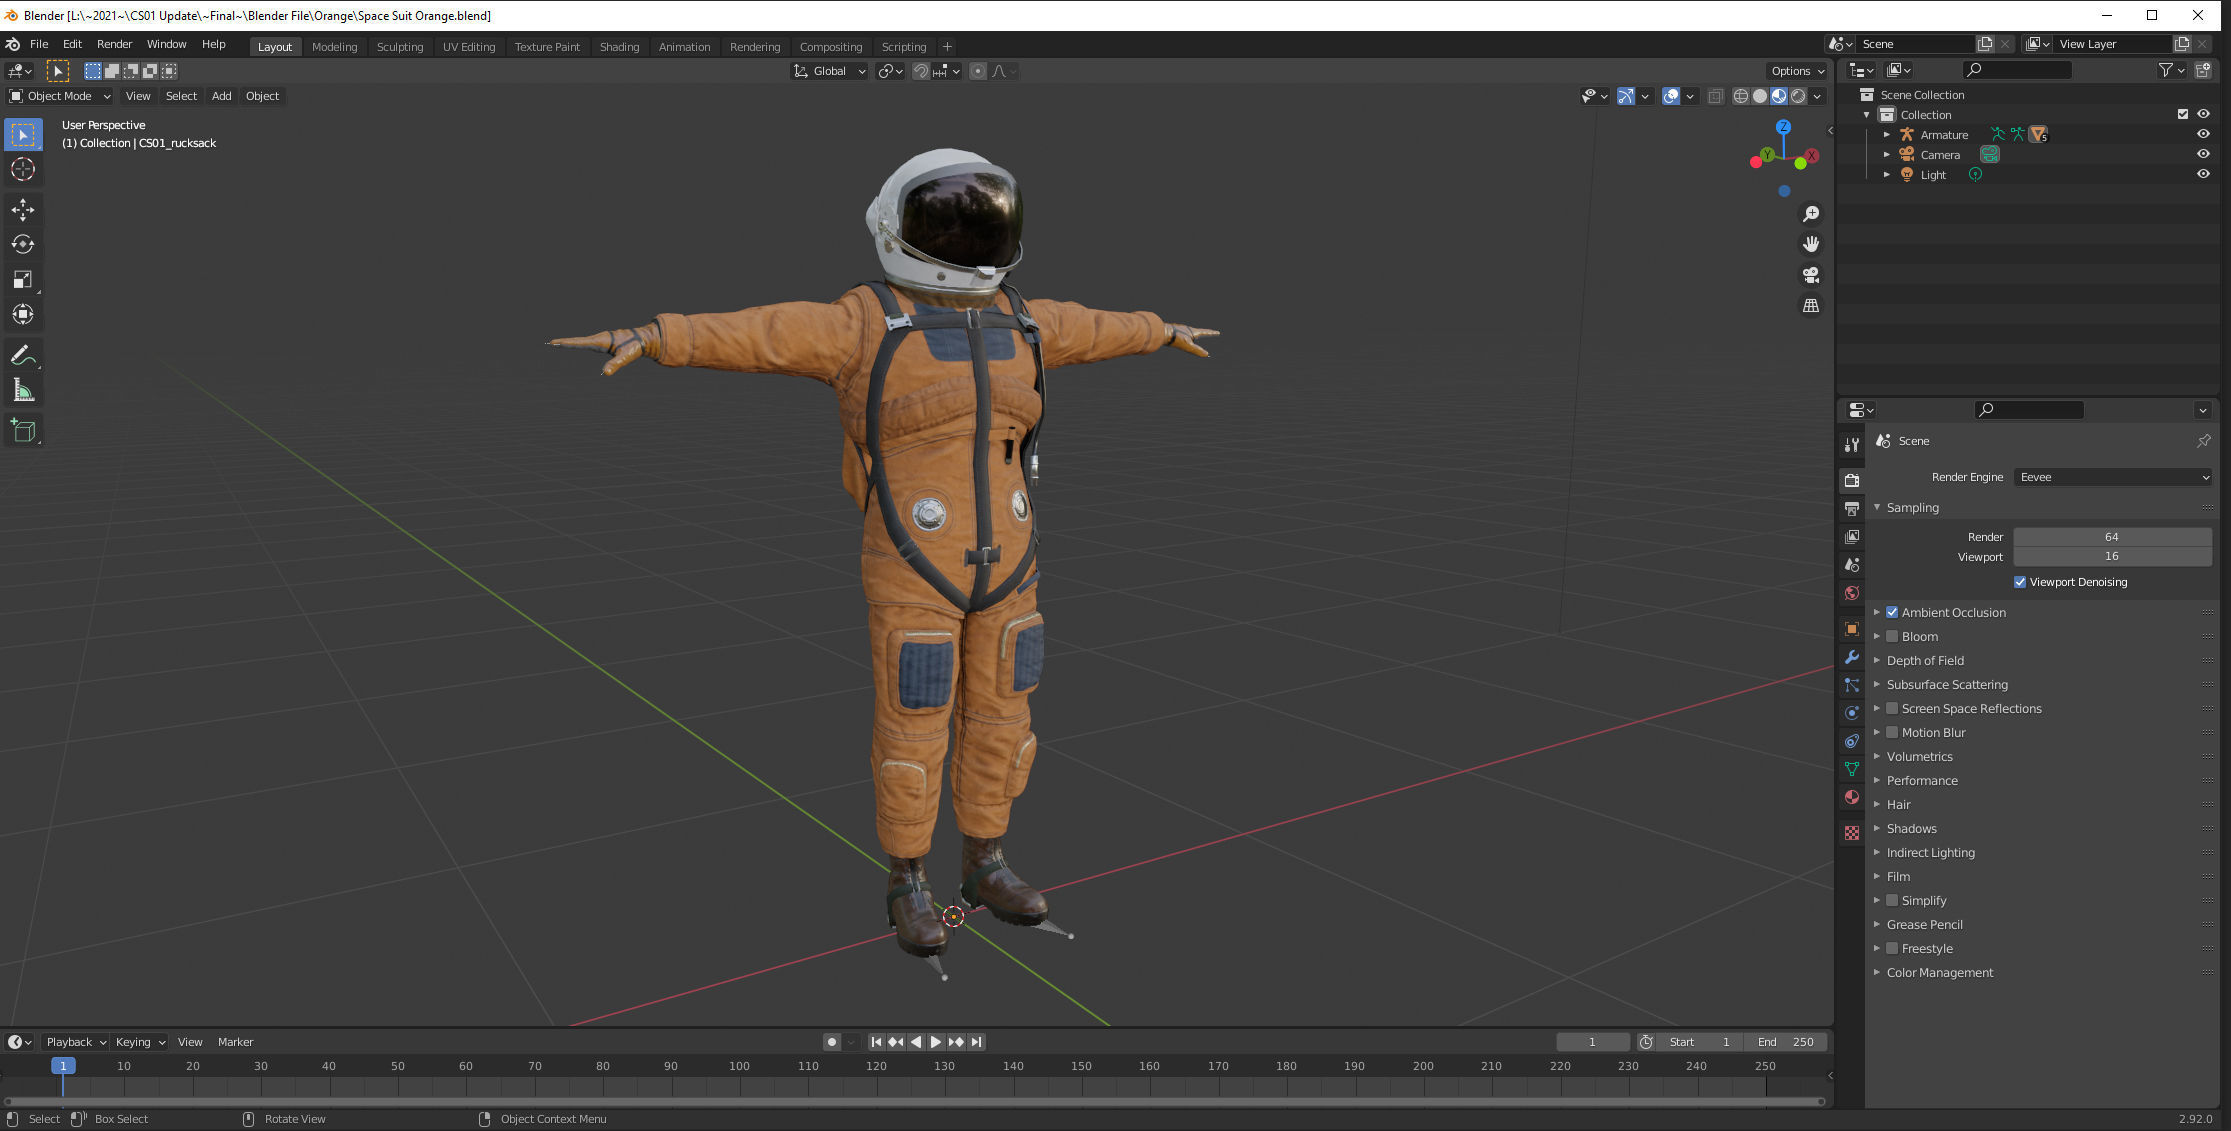Switch to UV Editing workspace tab
This screenshot has width=2231, height=1131.
(469, 47)
